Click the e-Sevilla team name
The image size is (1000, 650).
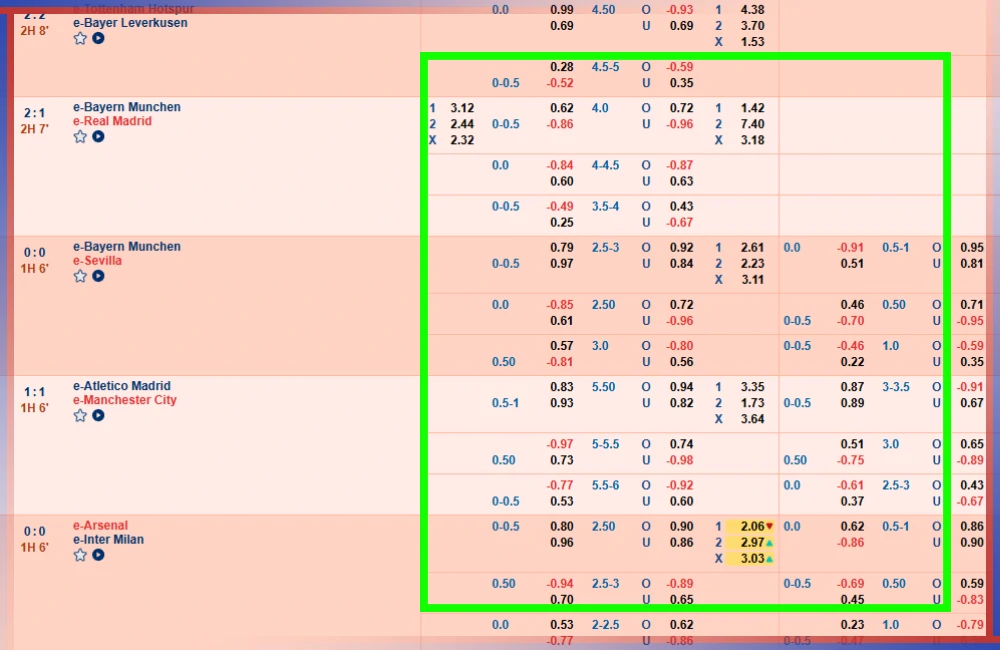pyautogui.click(x=97, y=261)
